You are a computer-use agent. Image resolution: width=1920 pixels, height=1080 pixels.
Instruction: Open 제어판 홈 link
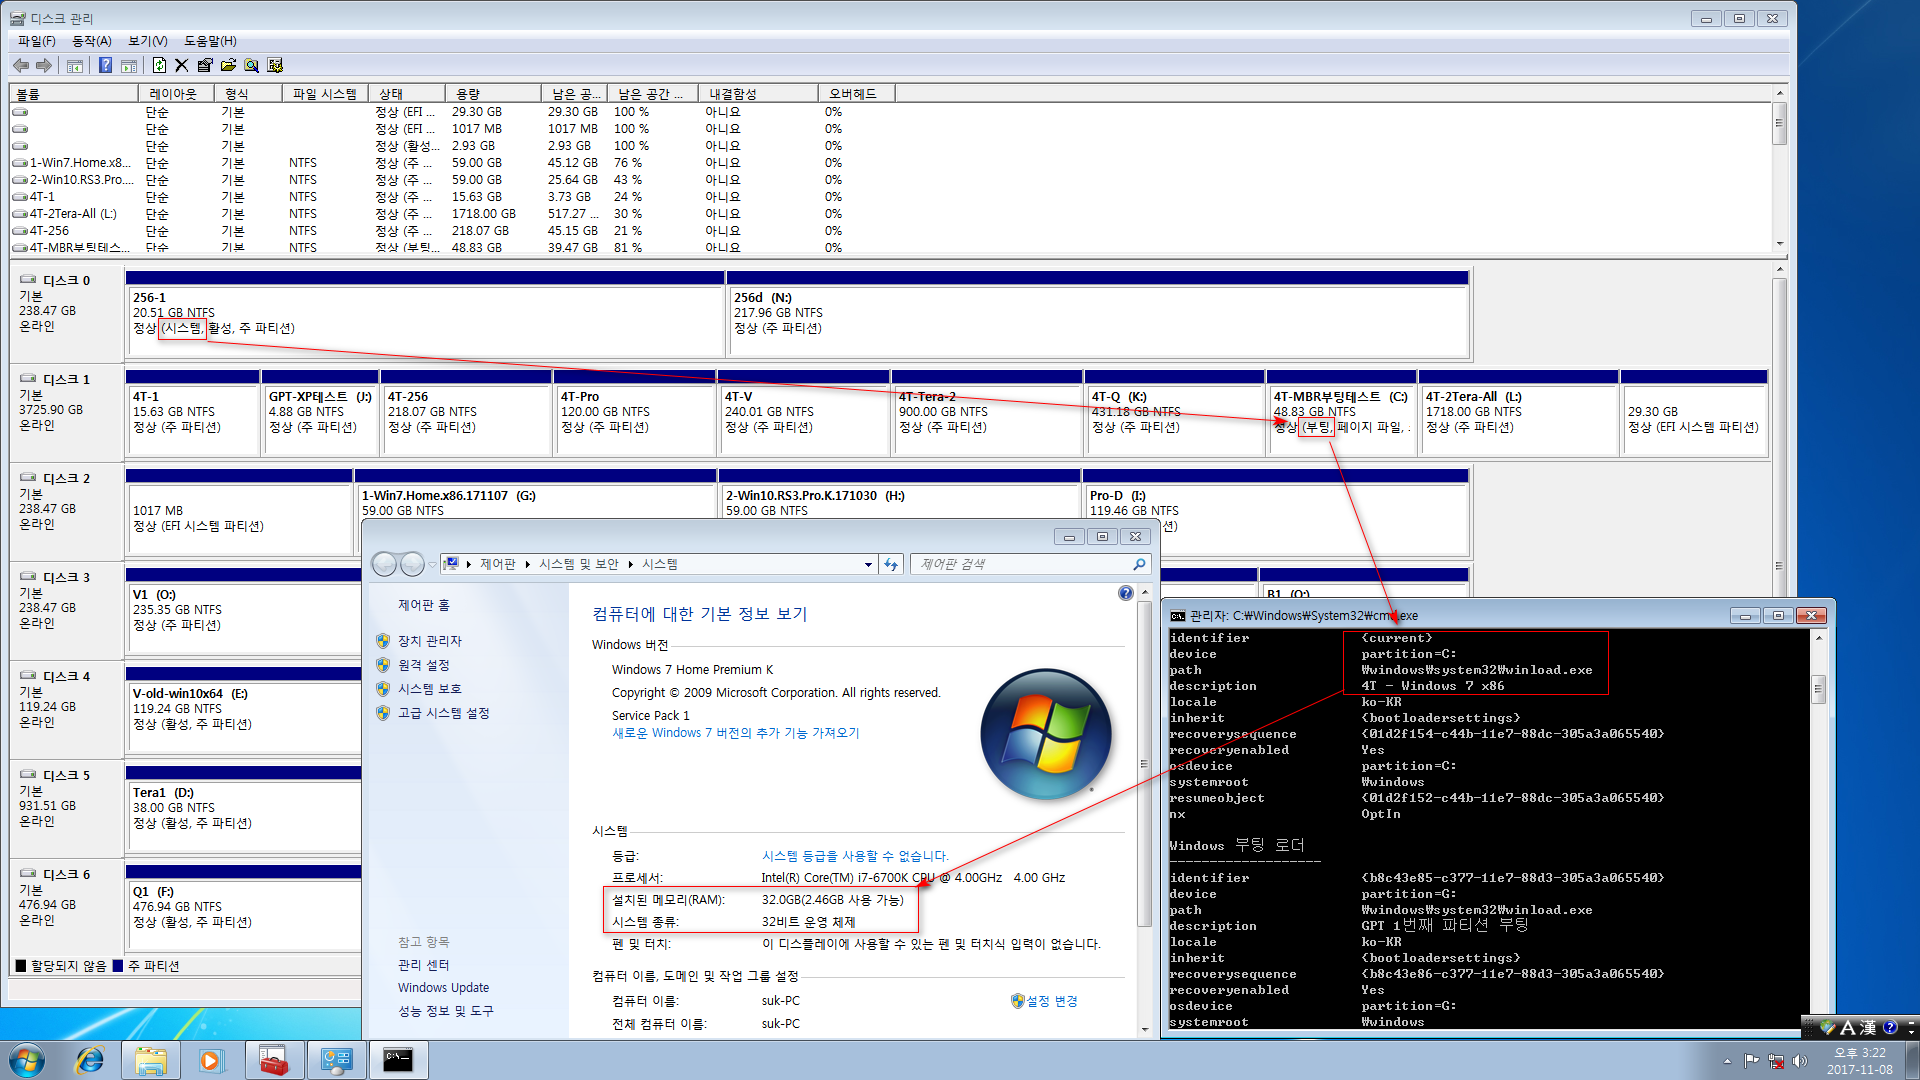(x=424, y=605)
